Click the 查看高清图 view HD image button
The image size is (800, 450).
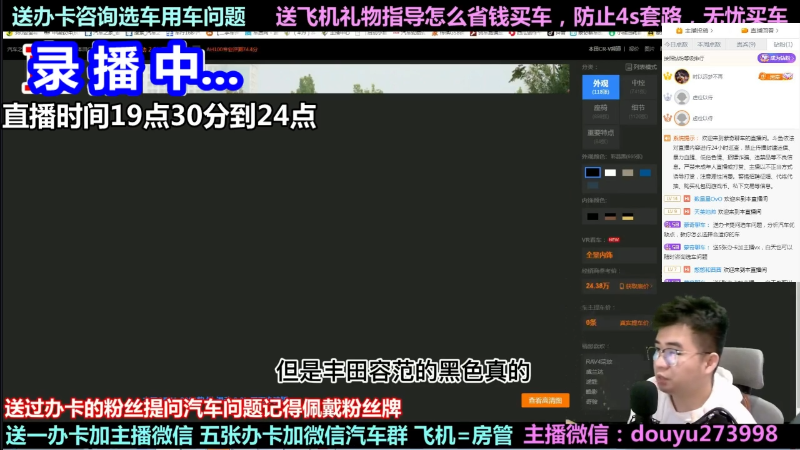[x=545, y=401]
